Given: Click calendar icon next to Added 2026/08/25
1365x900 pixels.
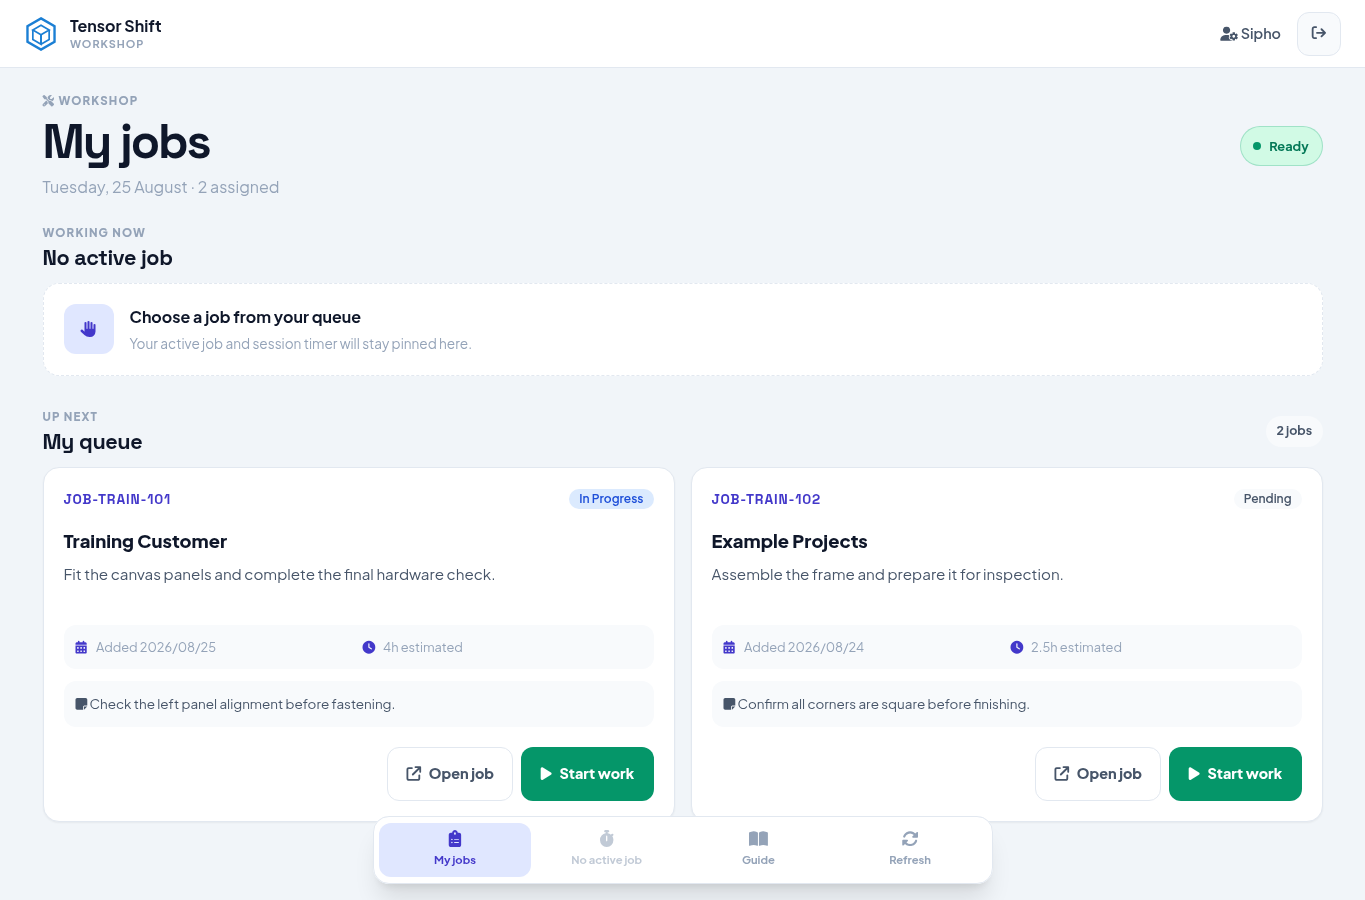Looking at the screenshot, I should click(x=81, y=648).
